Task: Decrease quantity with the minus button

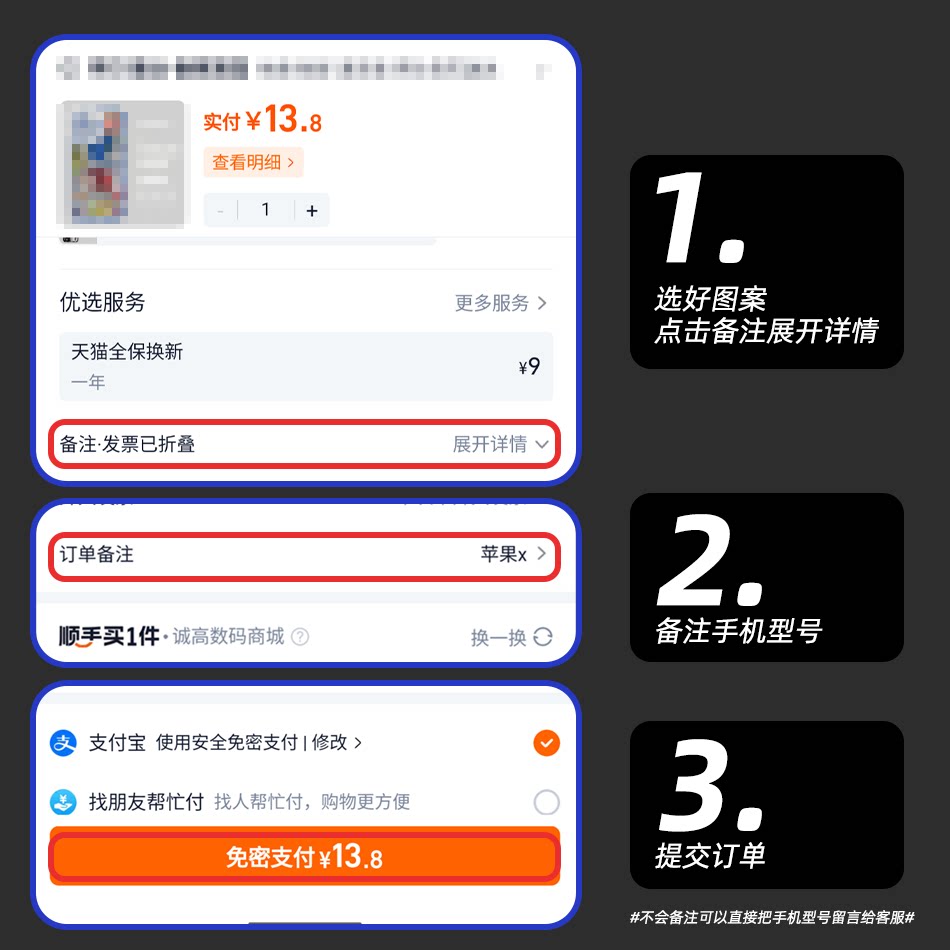Action: (x=221, y=210)
